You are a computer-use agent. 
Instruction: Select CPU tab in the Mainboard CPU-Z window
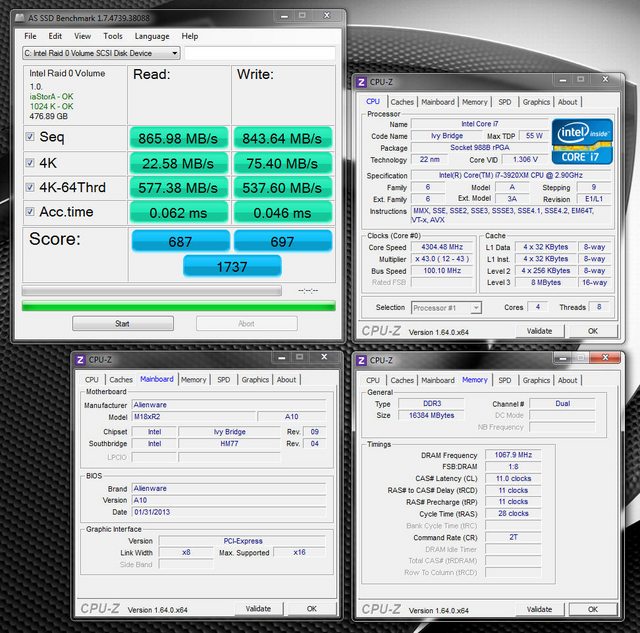tap(92, 380)
